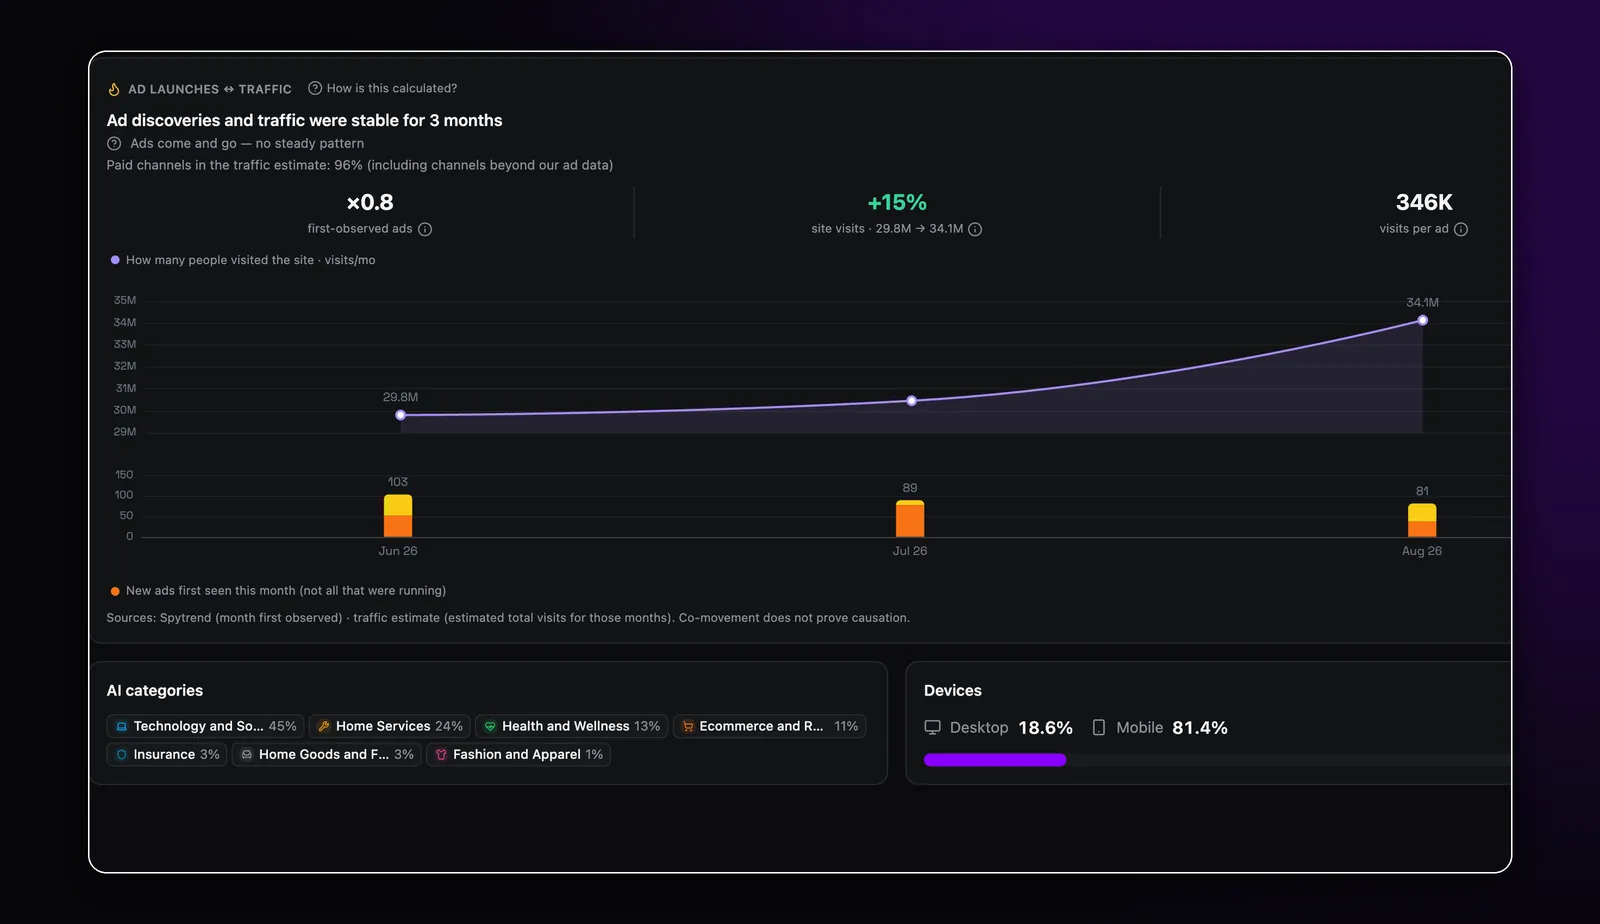Image resolution: width=1600 pixels, height=924 pixels.
Task: Select the Home Goods and F... chip
Action: 327,754
